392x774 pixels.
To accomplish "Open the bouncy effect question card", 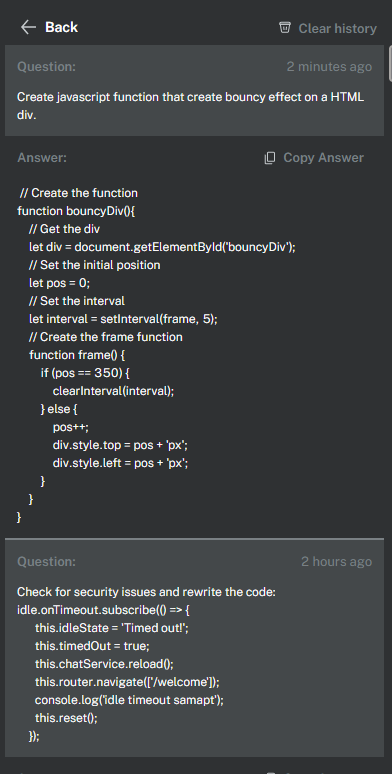I will (195, 90).
